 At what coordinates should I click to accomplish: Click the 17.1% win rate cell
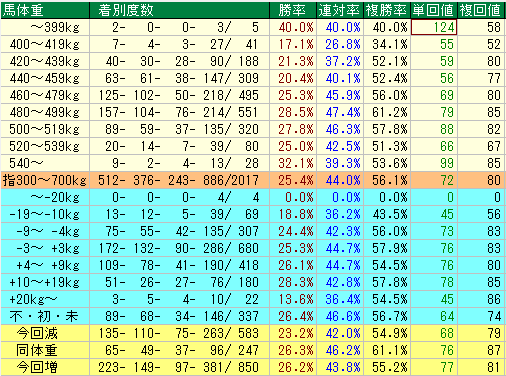point(293,44)
